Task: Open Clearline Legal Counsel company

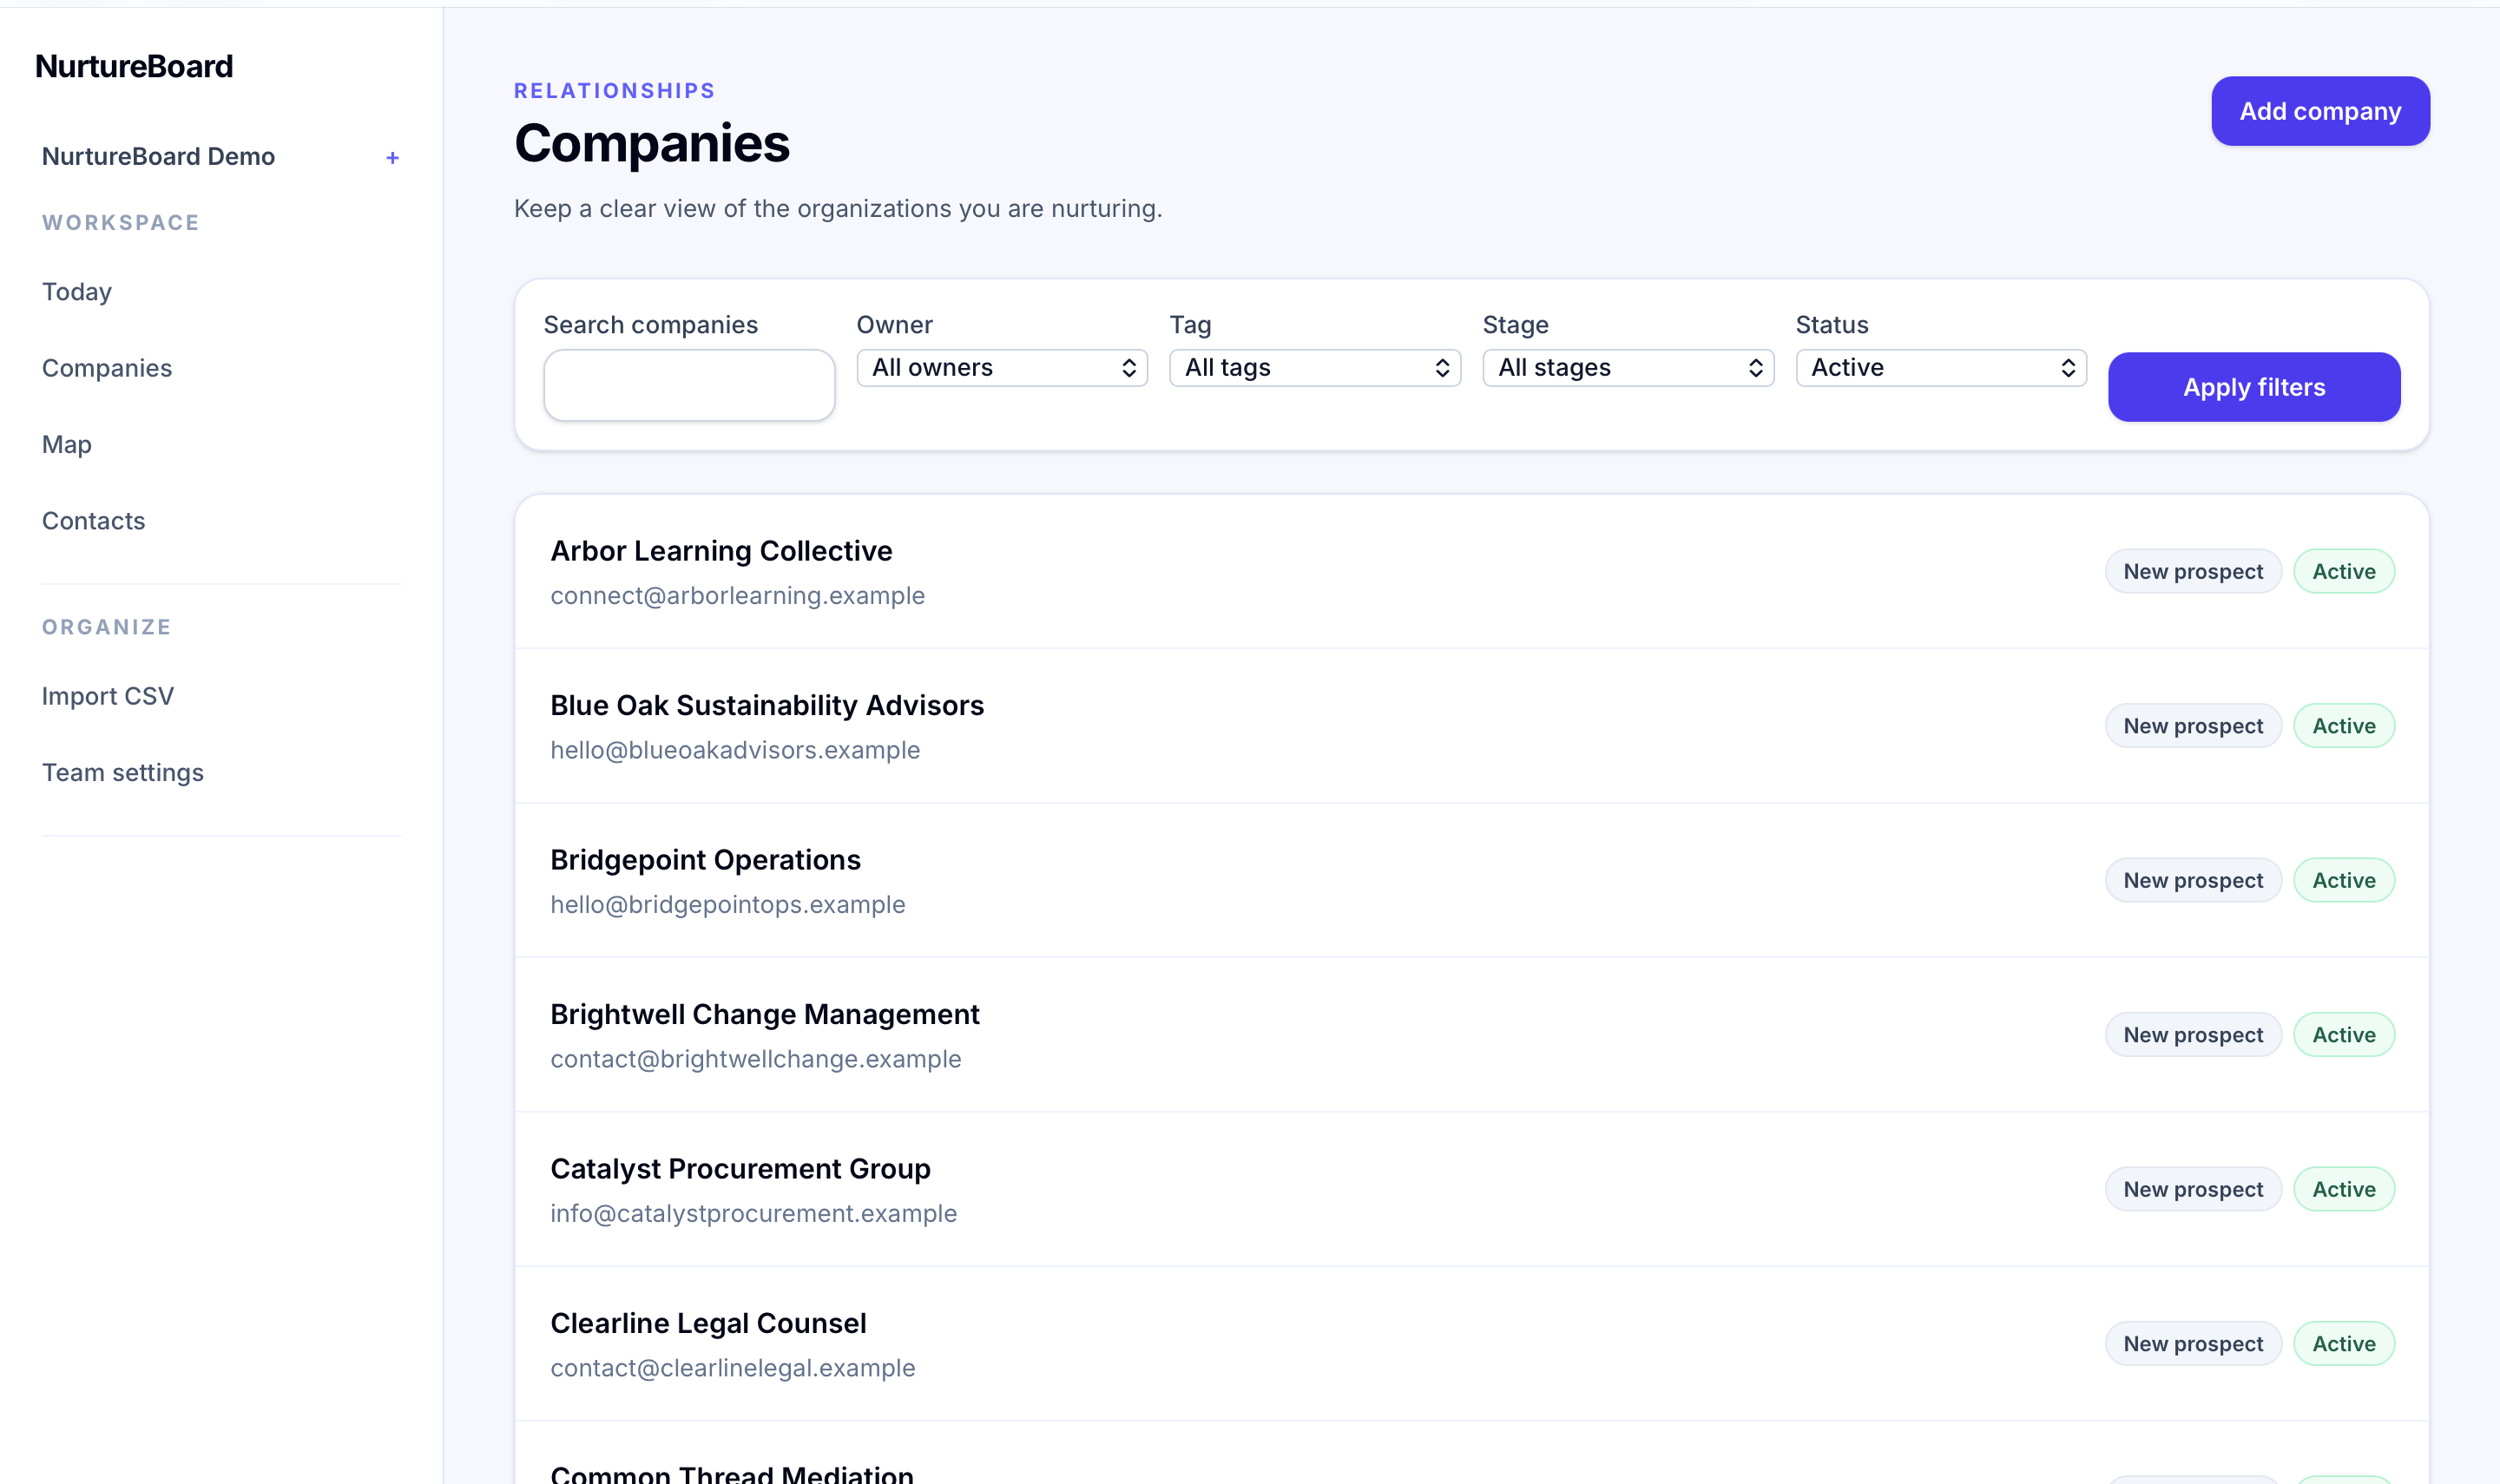Action: coord(708,1323)
